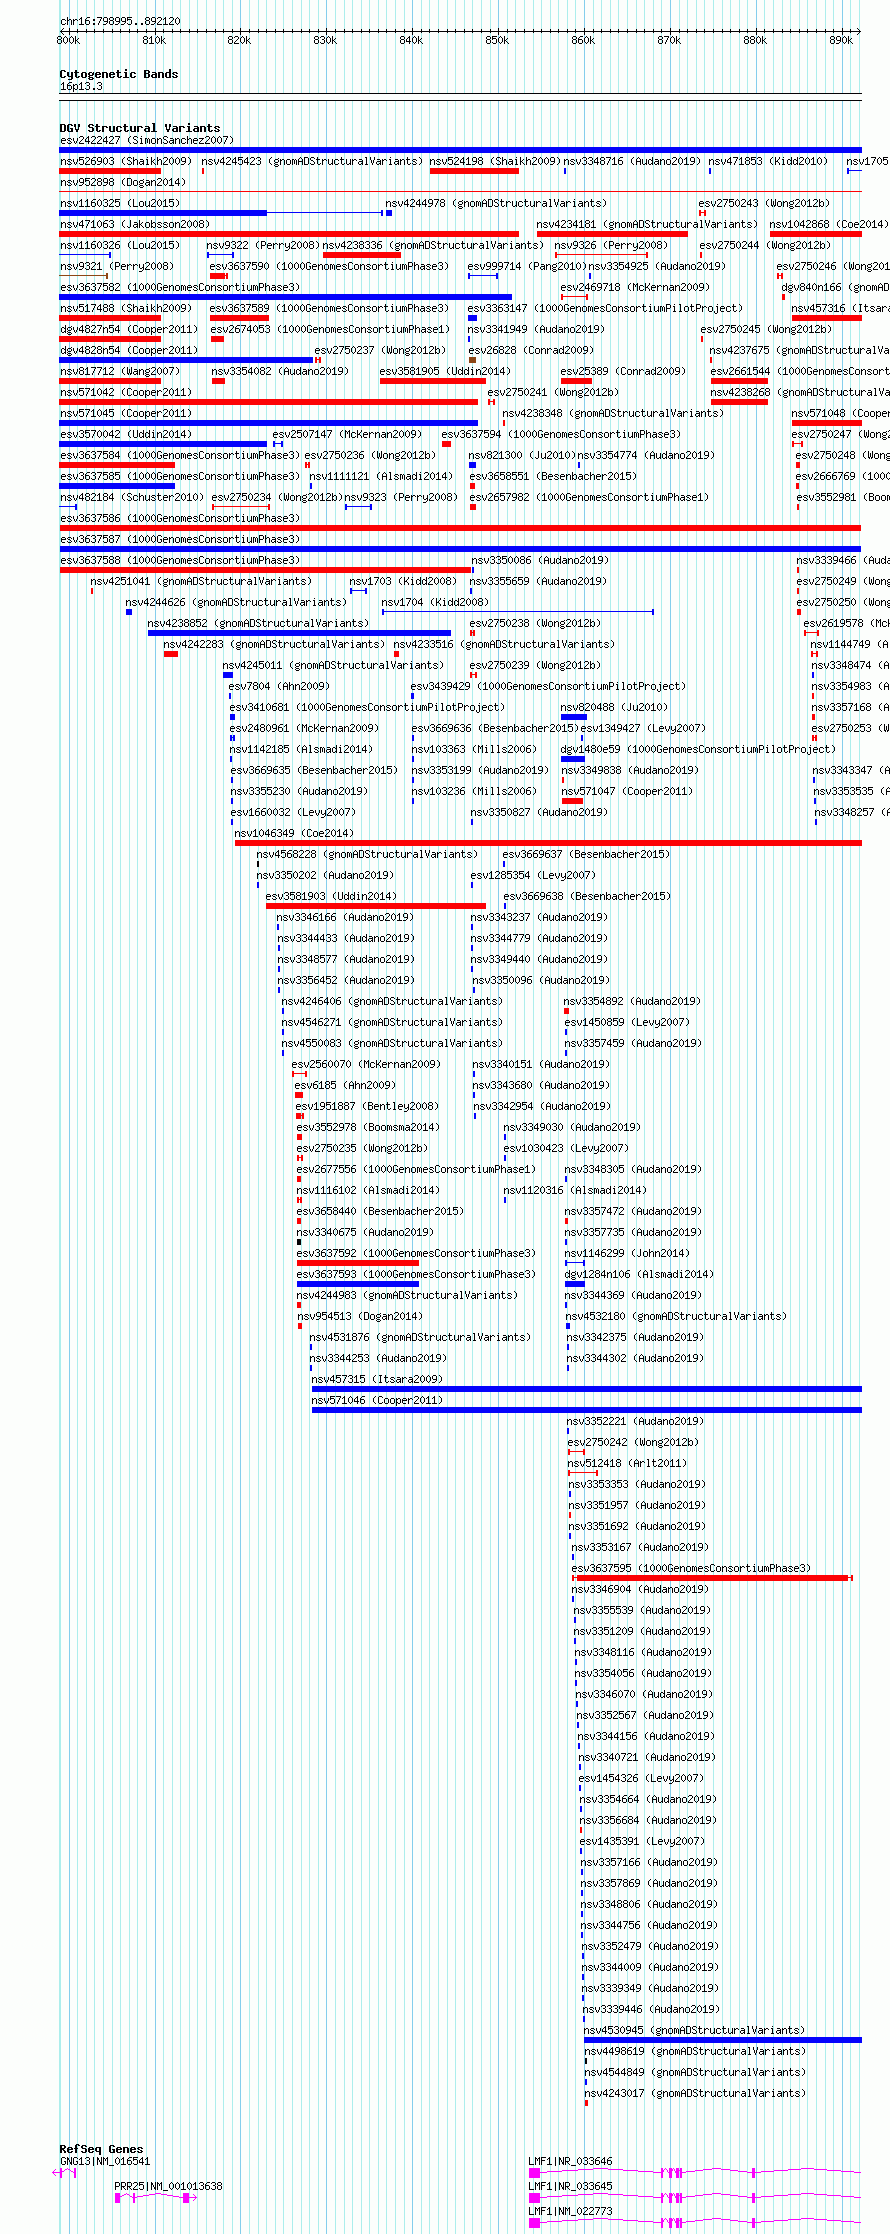Open the RefSeq Genes track heading
Image resolution: width=890 pixels, height=2234 pixels.
101,2149
